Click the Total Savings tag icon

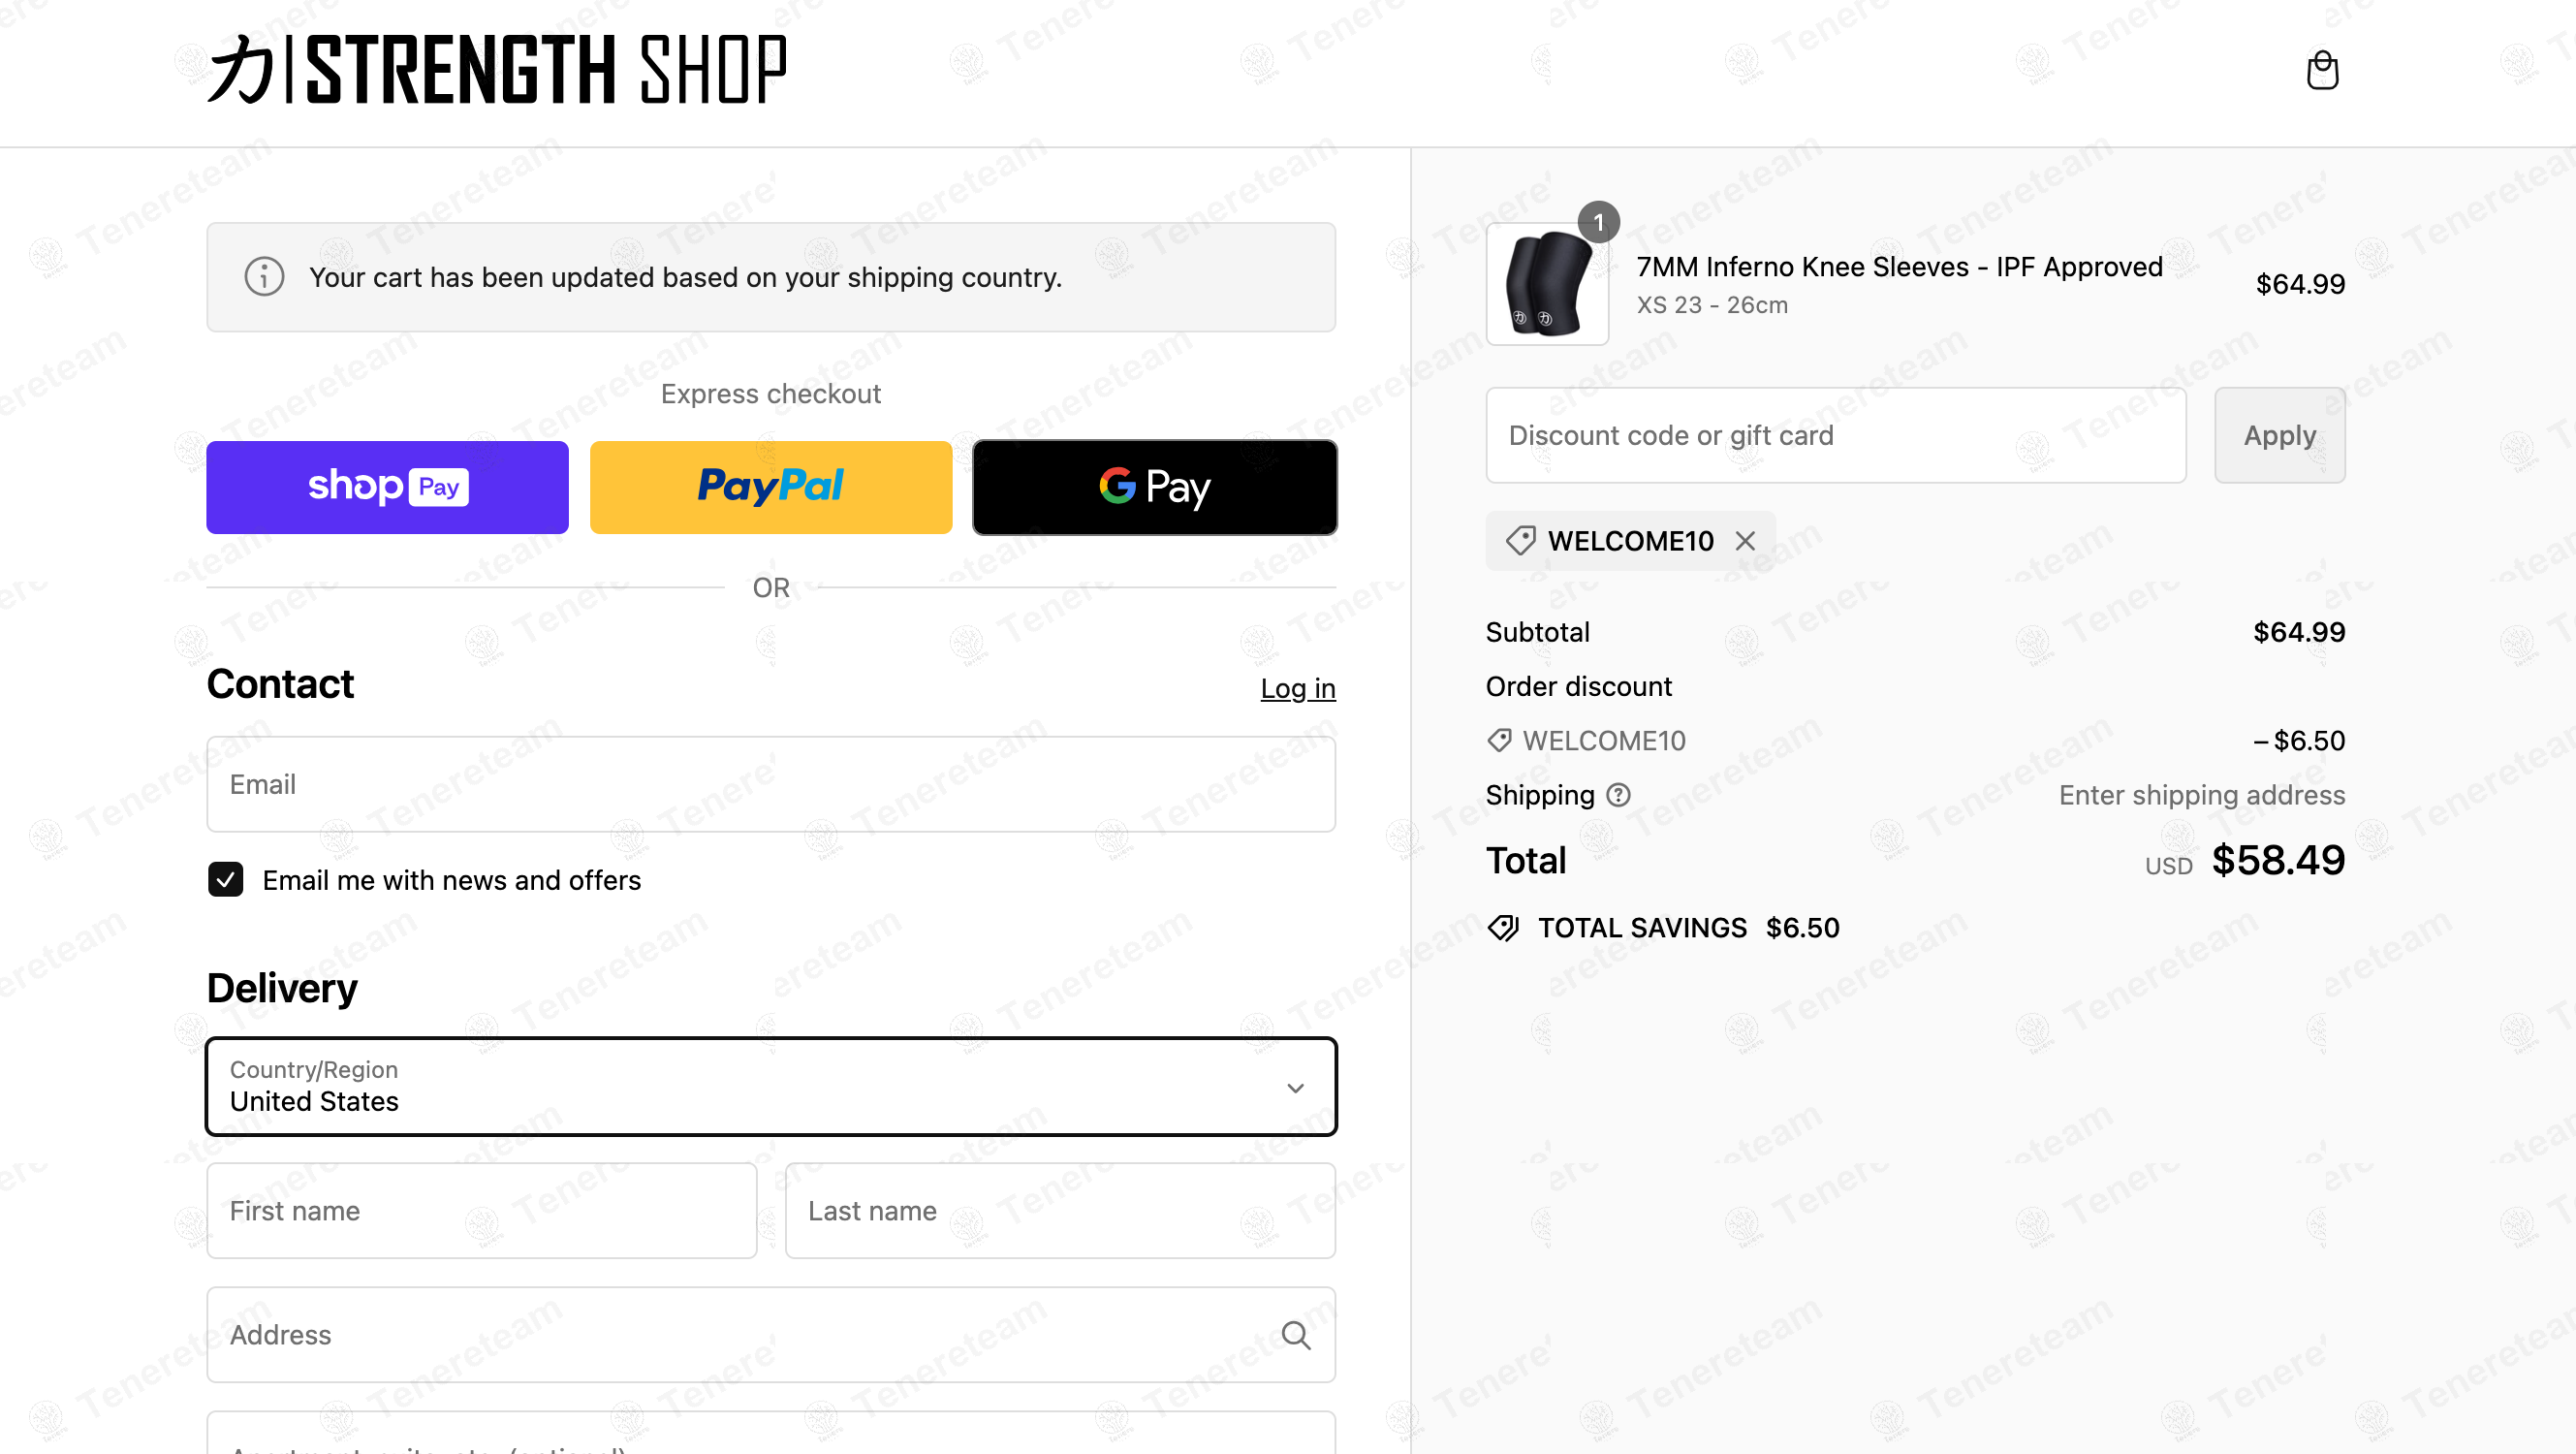tap(1503, 928)
